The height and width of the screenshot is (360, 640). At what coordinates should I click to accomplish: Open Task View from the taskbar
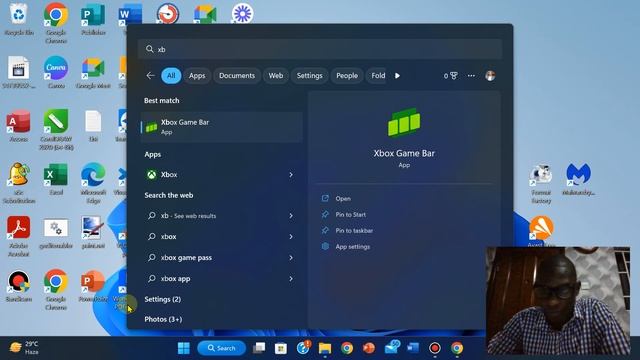click(259, 348)
